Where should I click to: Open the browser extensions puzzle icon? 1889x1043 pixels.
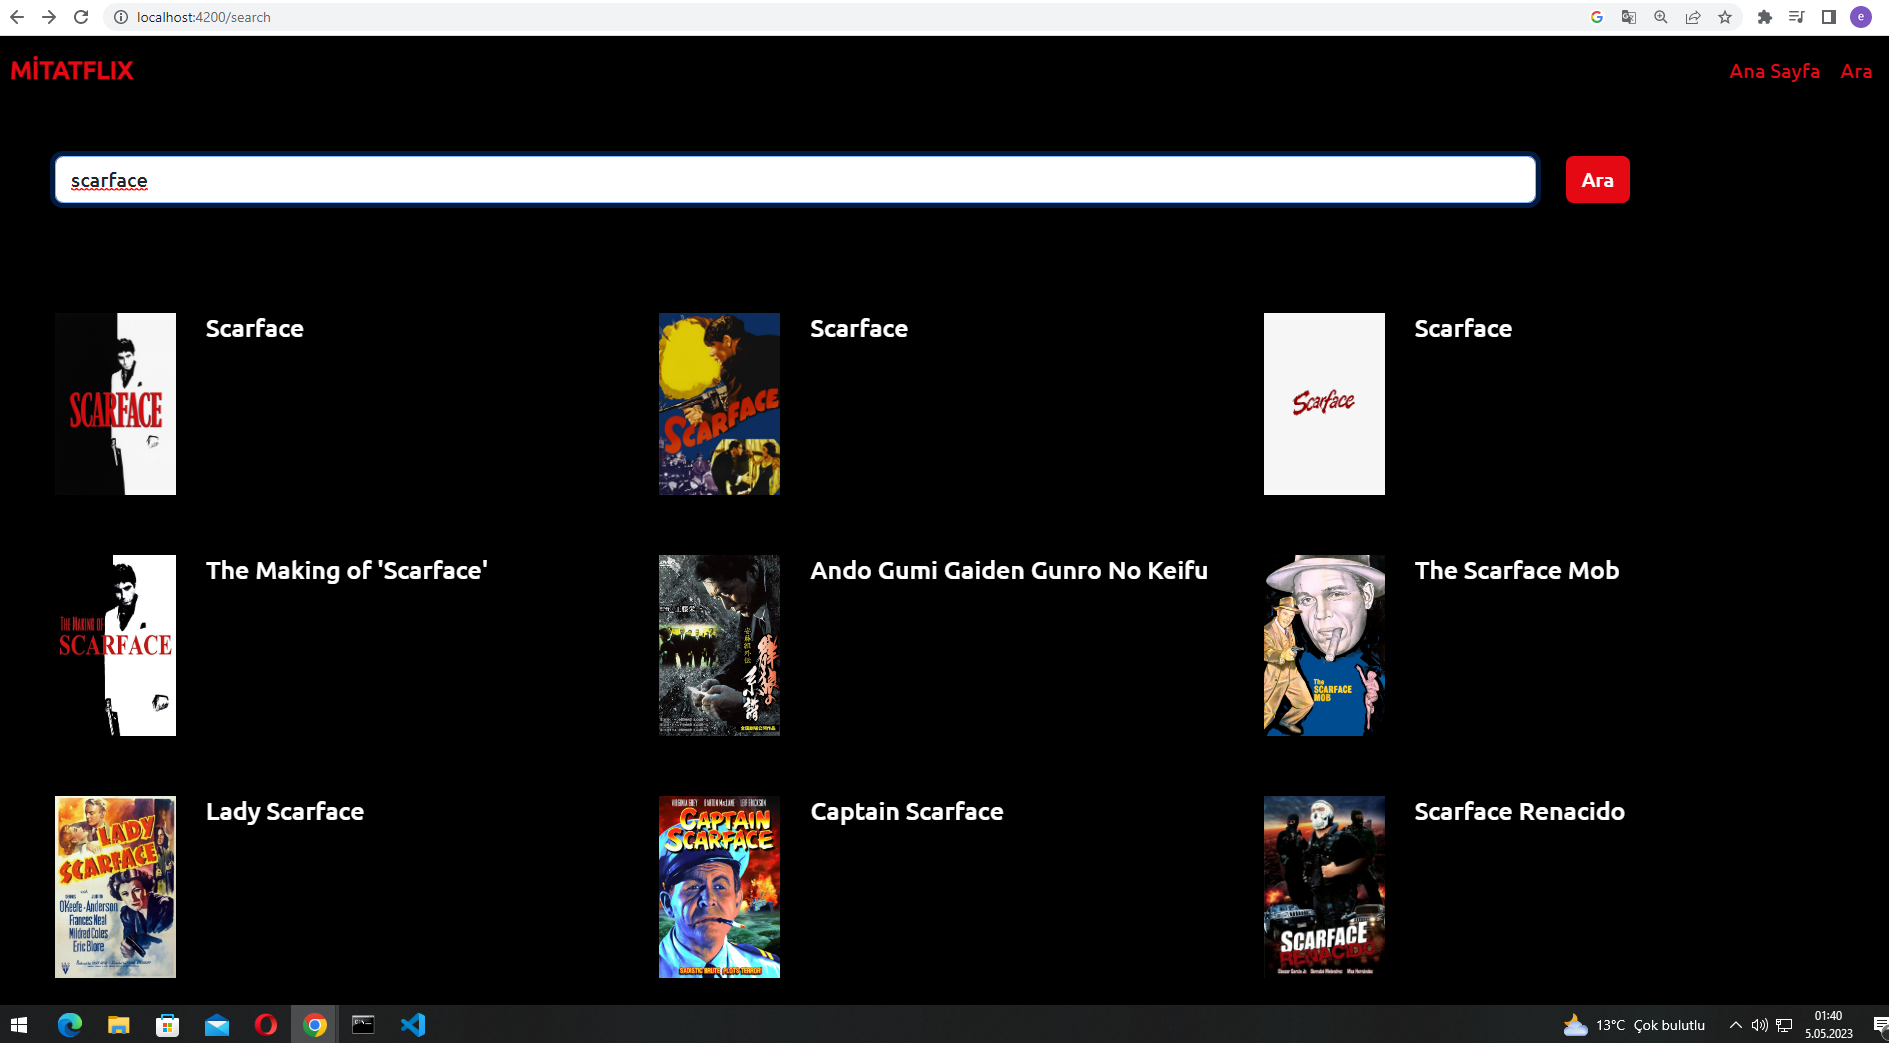tap(1765, 17)
